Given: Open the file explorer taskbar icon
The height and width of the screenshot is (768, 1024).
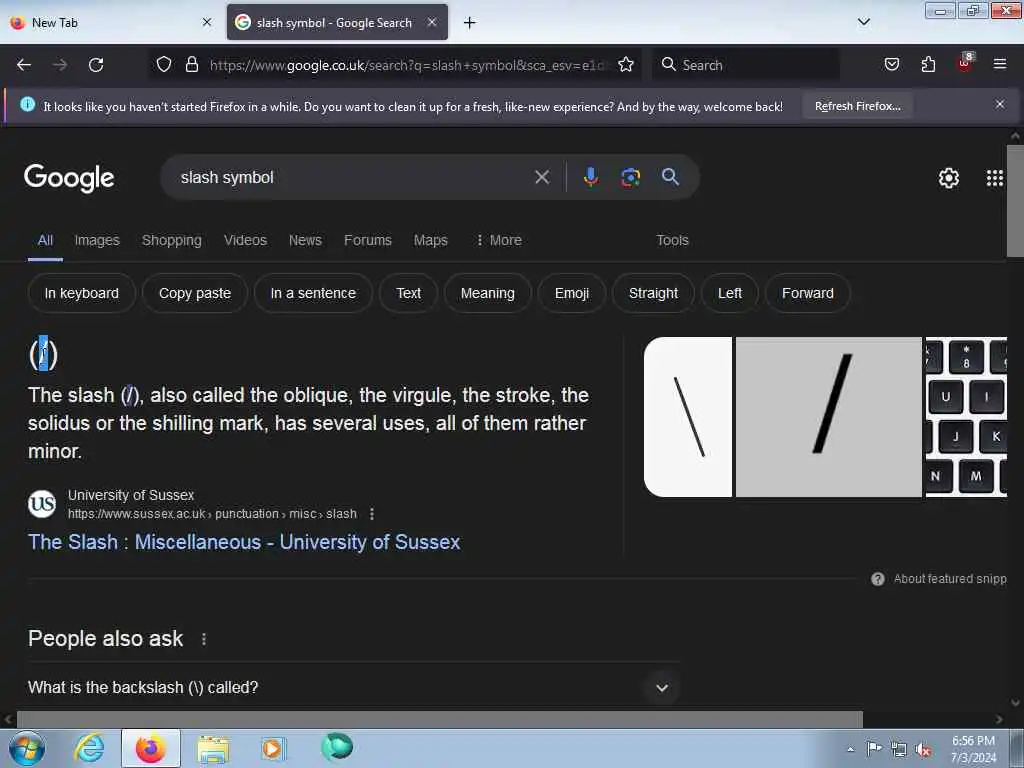Looking at the screenshot, I should click(213, 748).
